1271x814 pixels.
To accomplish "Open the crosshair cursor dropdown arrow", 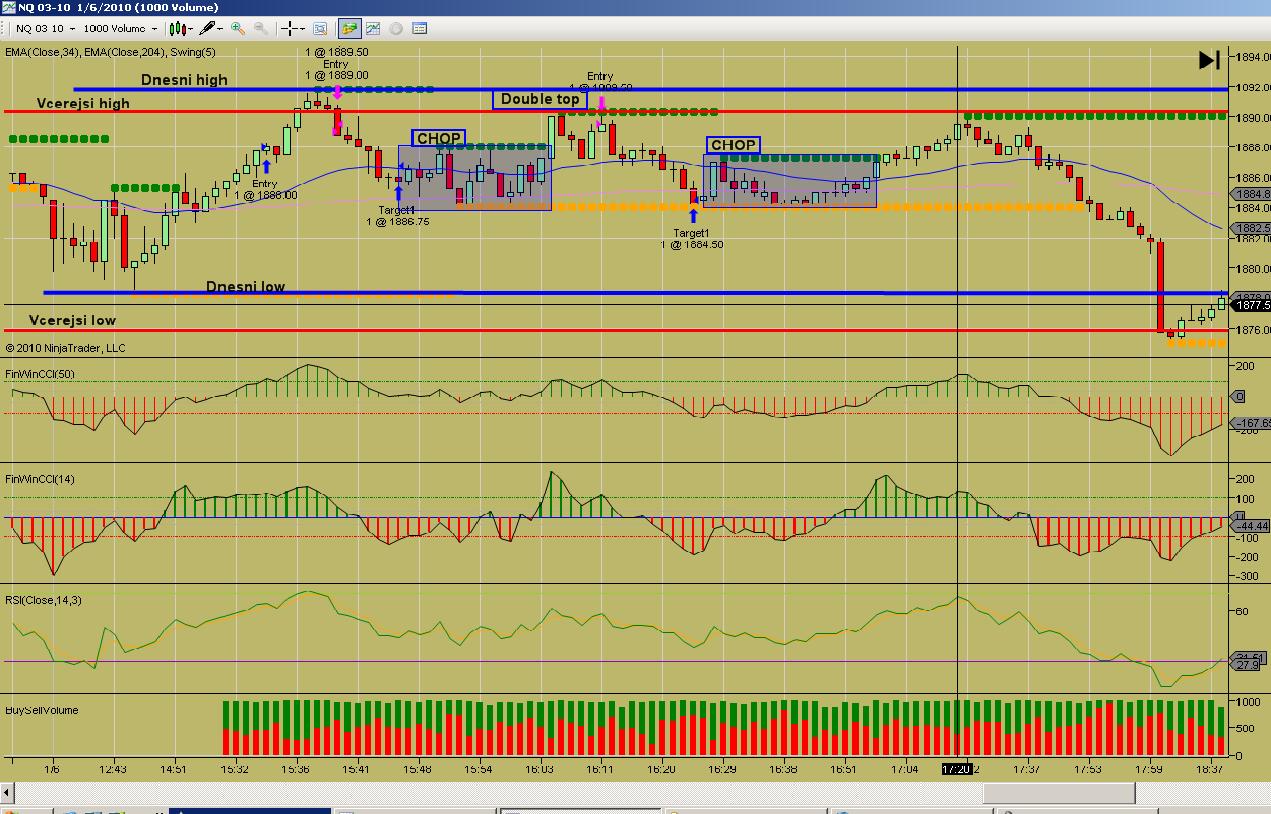I will click(x=303, y=29).
